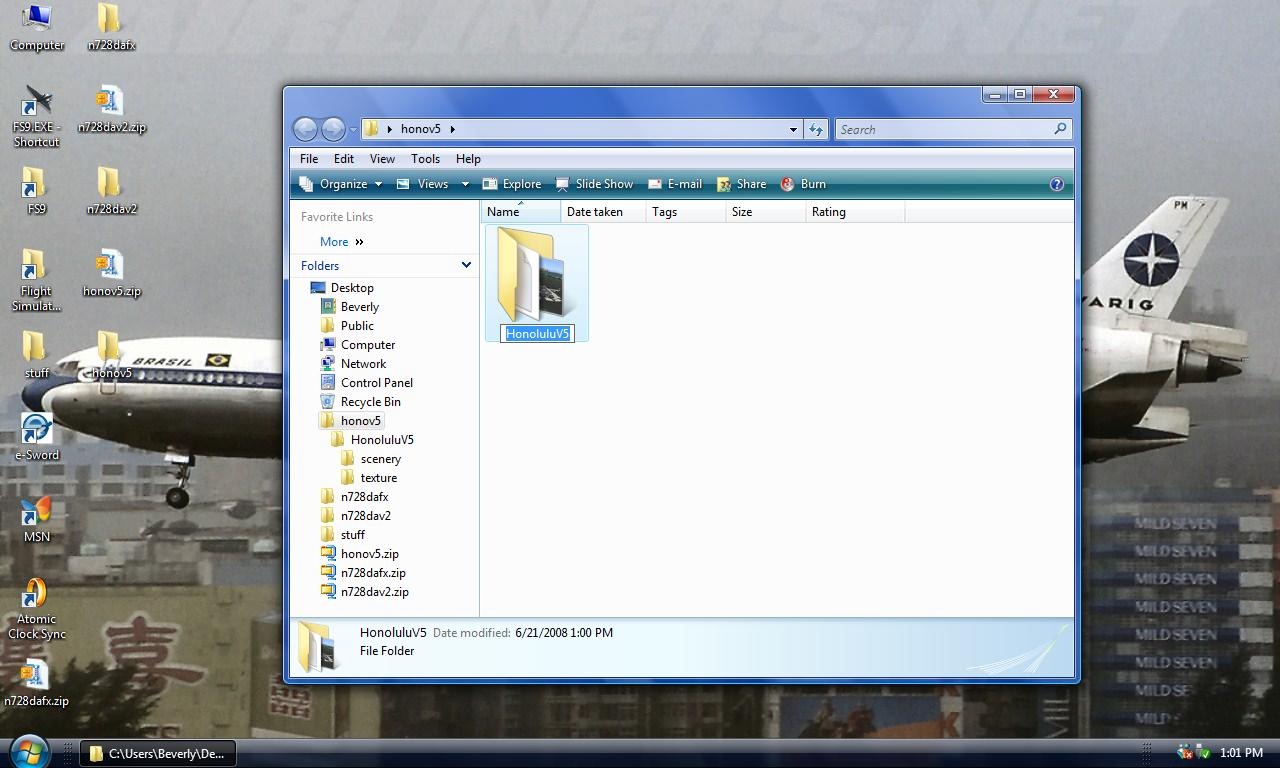
Task: Select the scenery folder in tree
Action: click(380, 459)
